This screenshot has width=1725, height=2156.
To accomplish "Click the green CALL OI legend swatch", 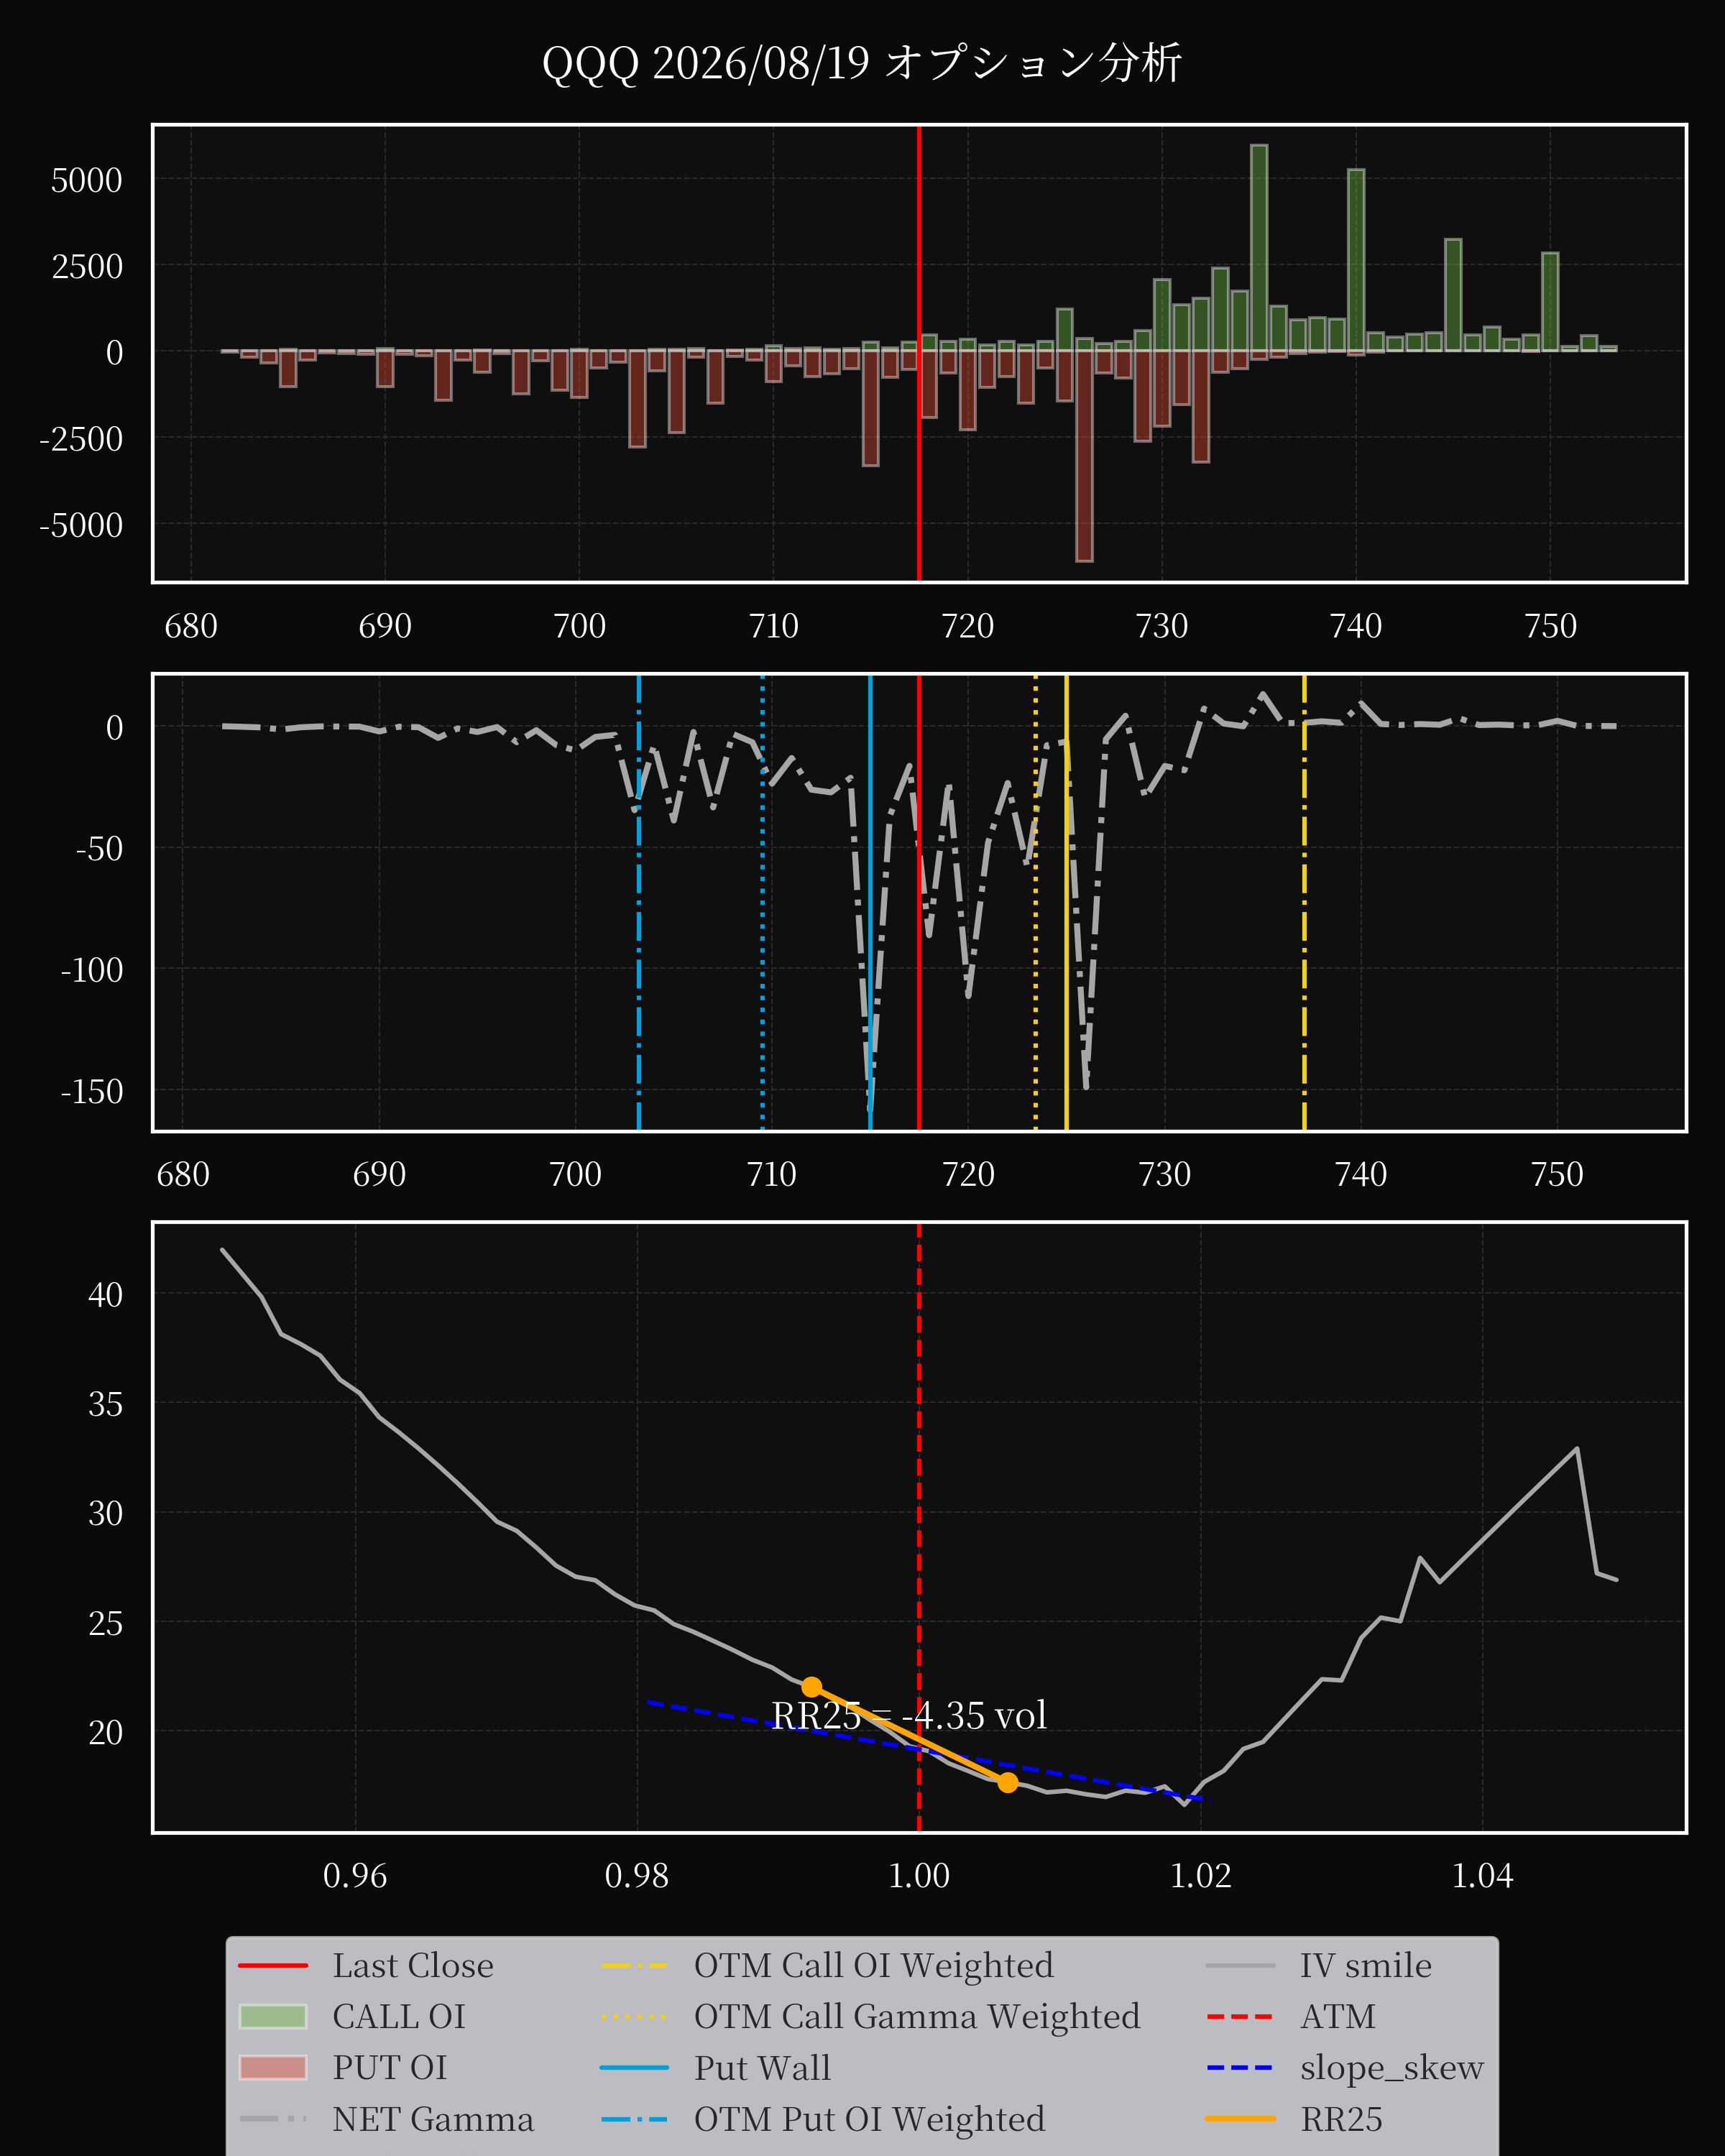I will pos(273,2016).
